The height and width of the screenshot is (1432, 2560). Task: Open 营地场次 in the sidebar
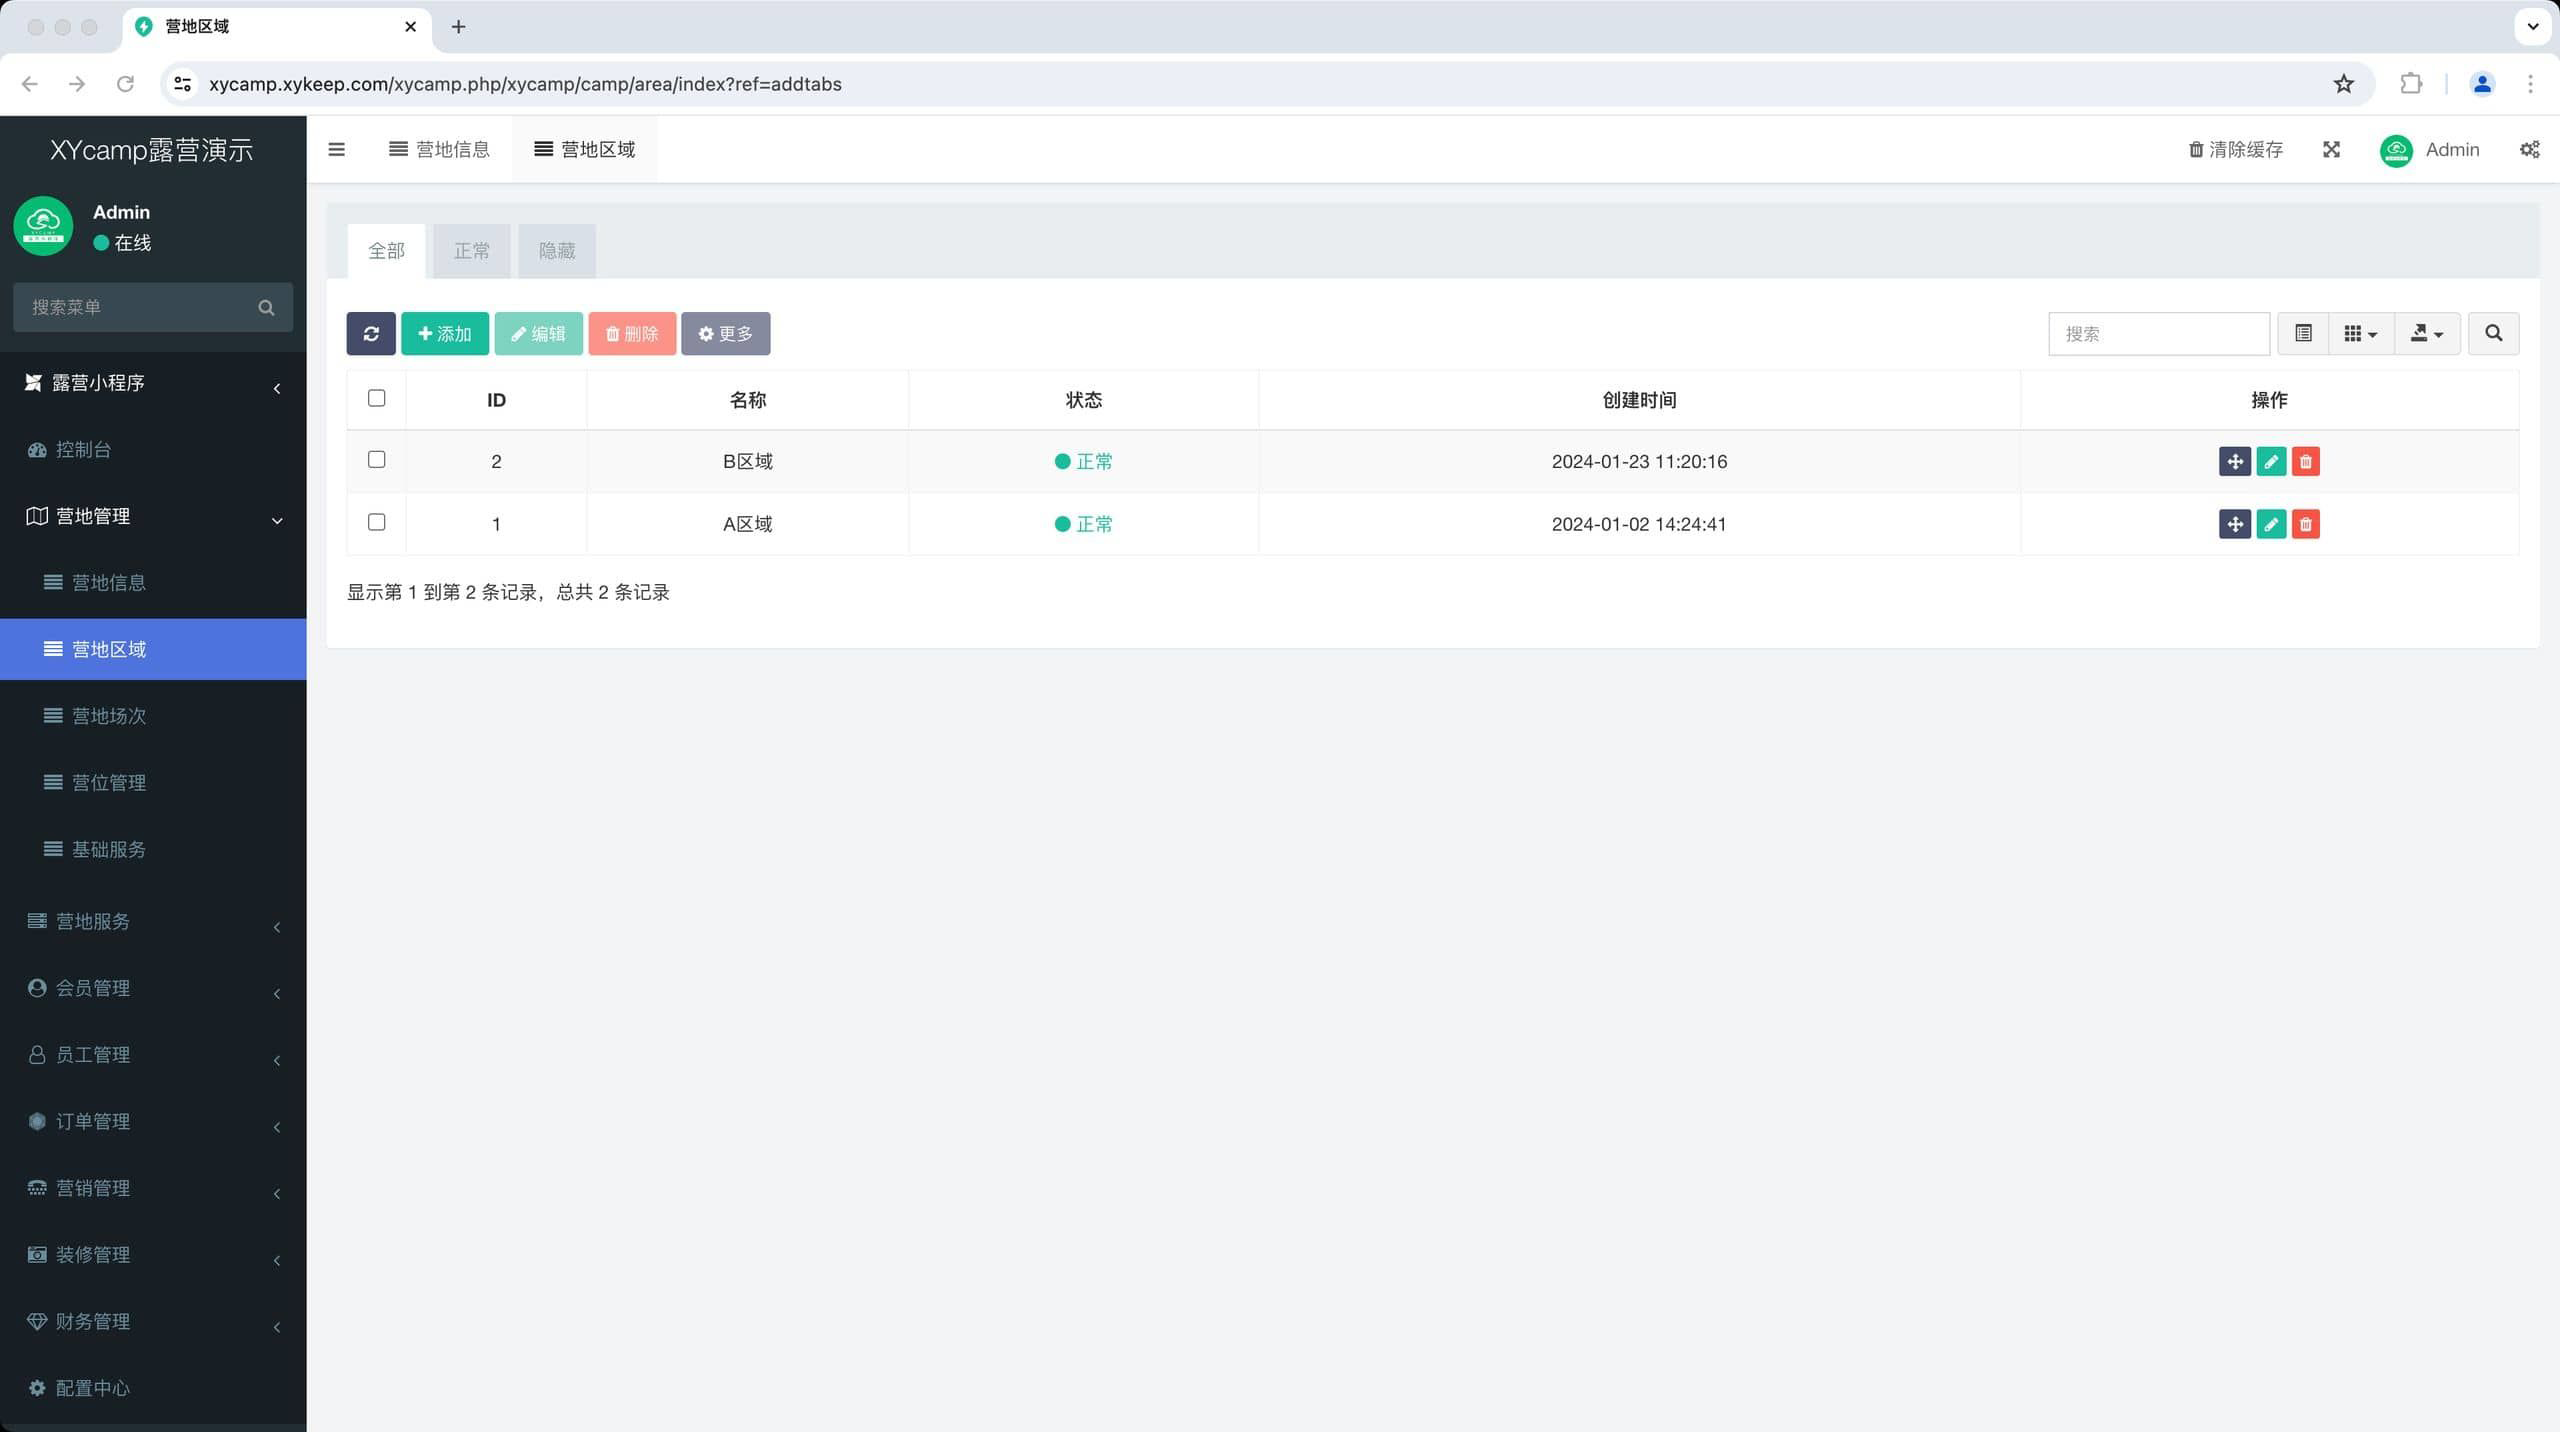pyautogui.click(x=153, y=716)
